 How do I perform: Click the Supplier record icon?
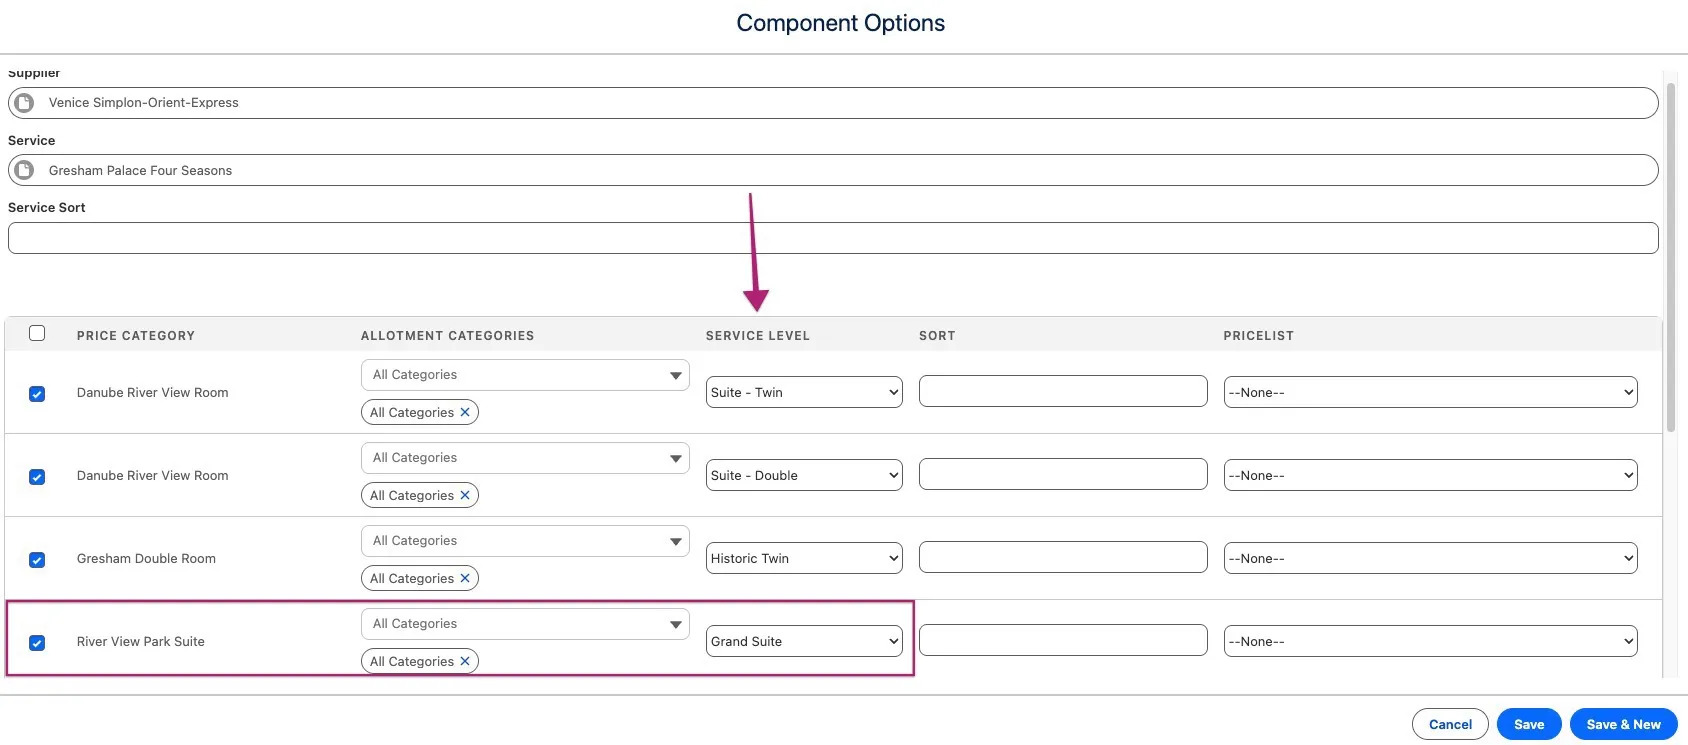coord(25,103)
